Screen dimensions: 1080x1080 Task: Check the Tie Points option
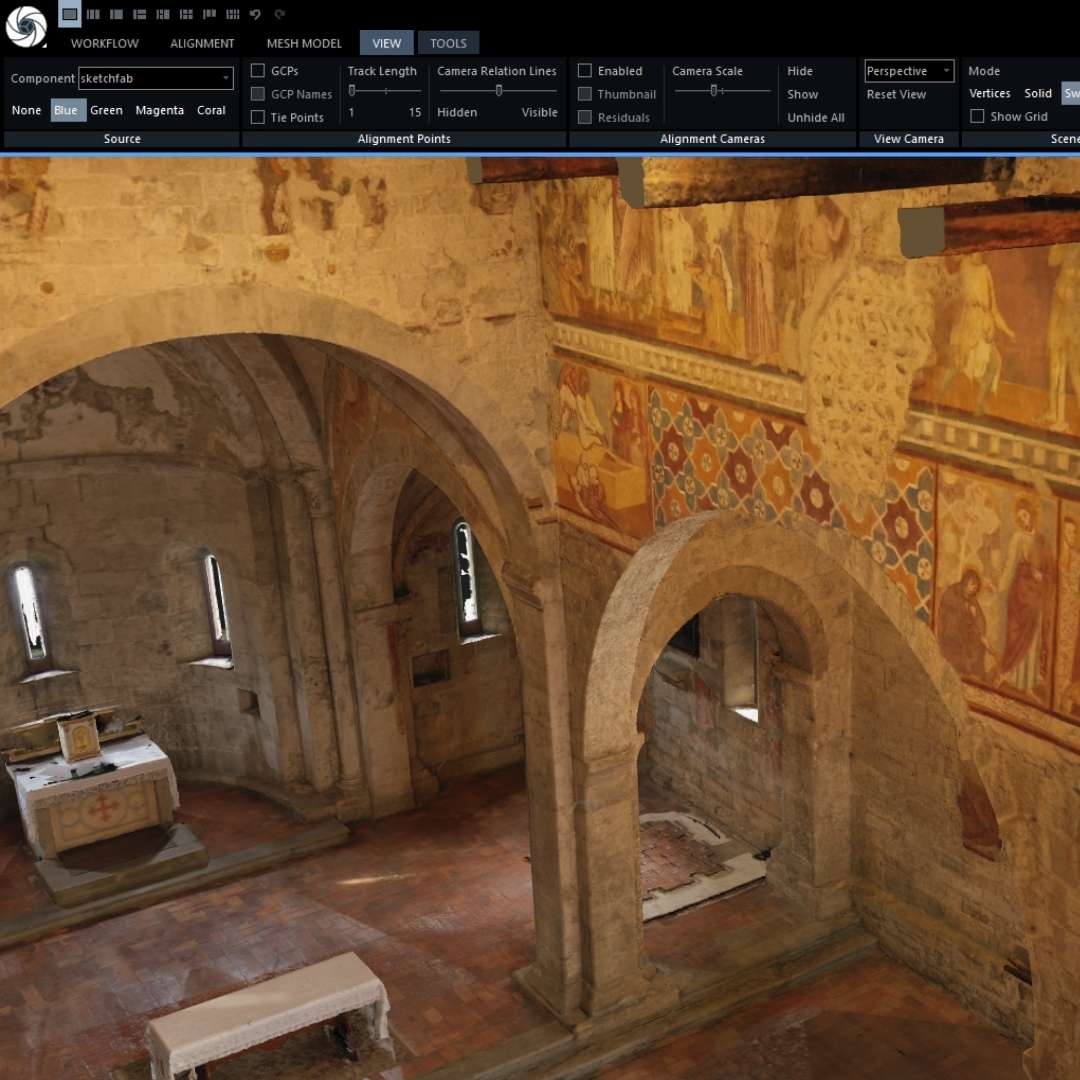coord(256,117)
